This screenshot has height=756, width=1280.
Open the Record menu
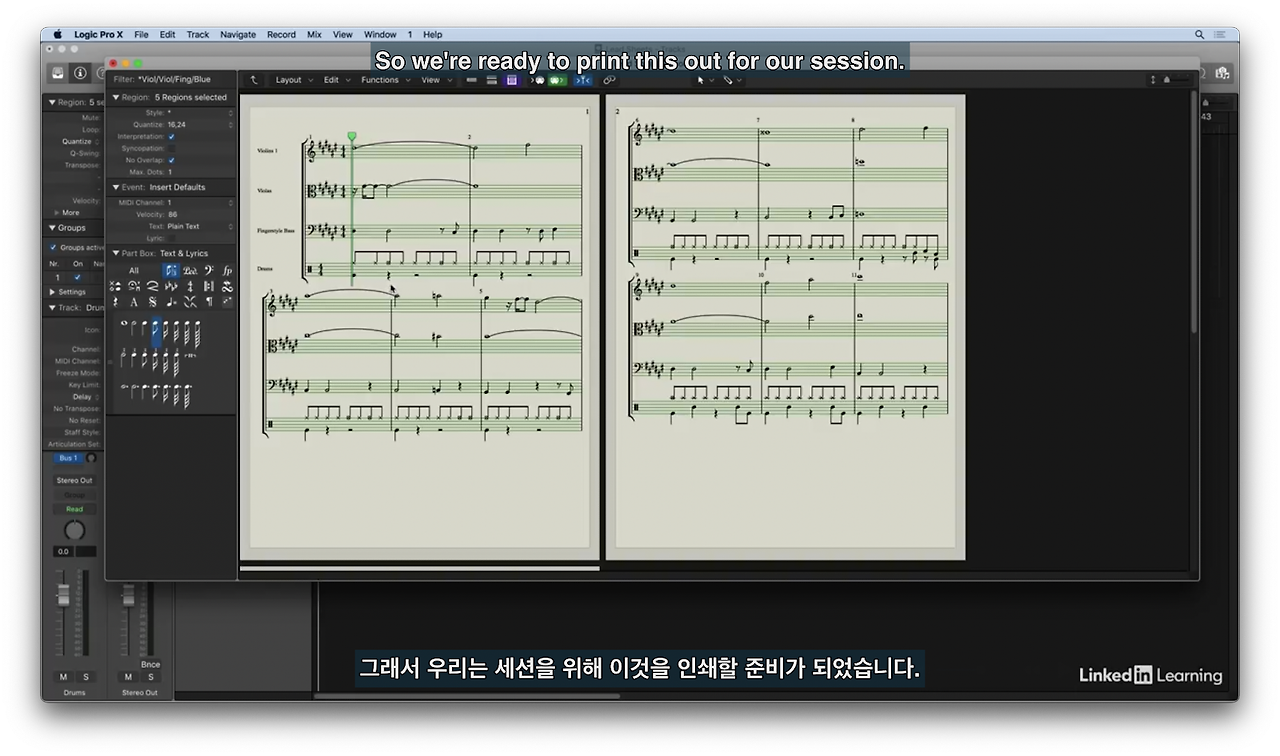click(x=281, y=34)
